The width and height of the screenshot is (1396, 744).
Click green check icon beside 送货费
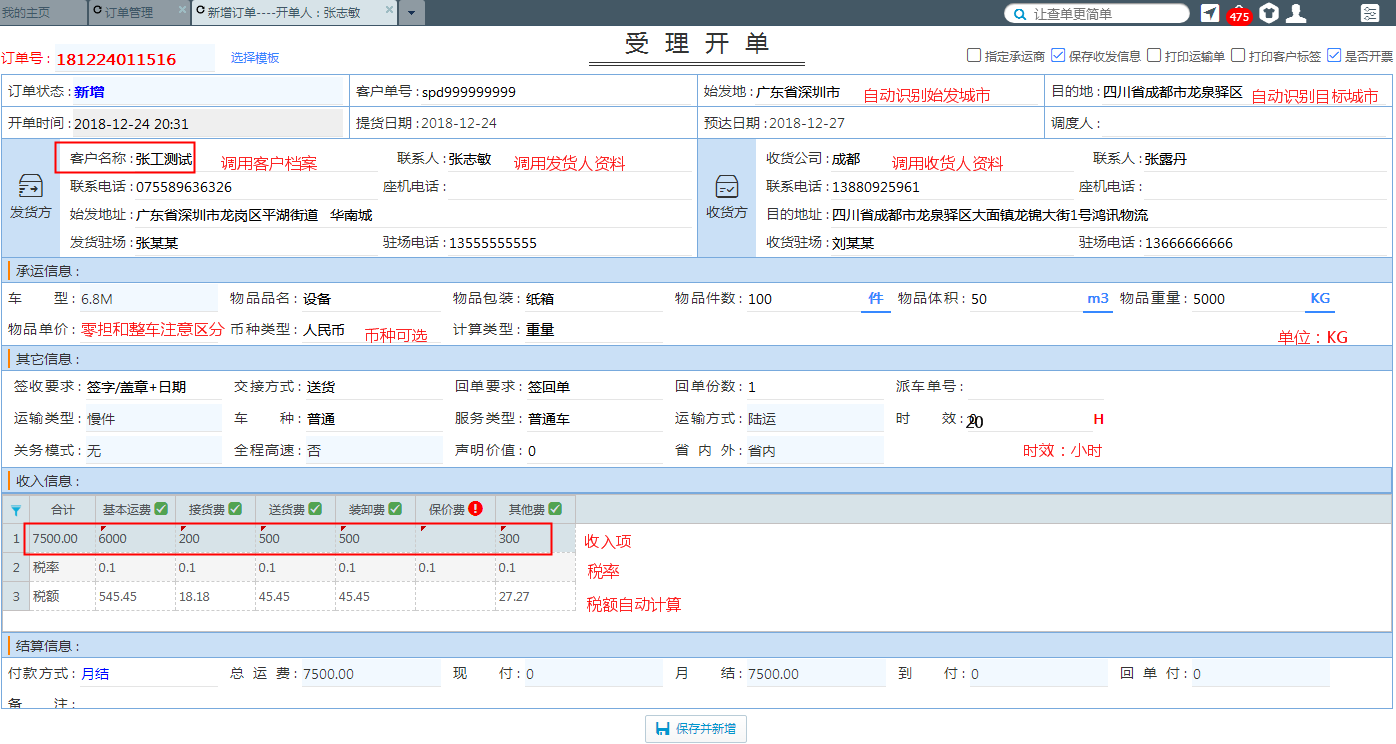(315, 508)
